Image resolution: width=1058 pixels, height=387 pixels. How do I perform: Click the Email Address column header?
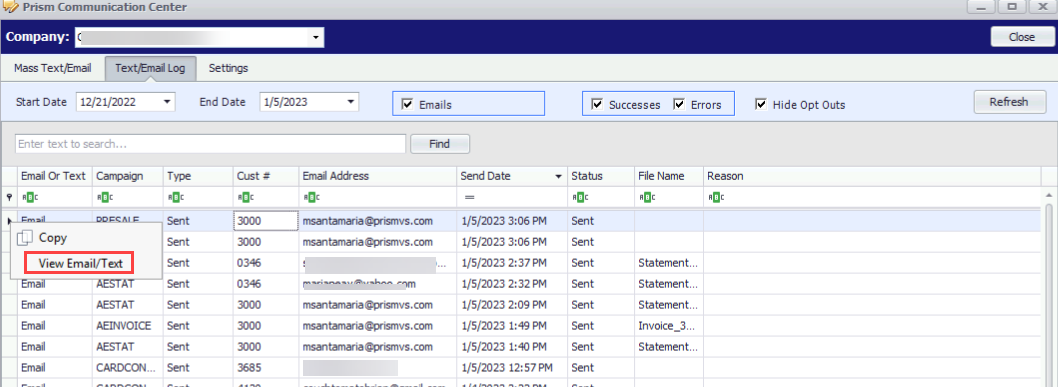pos(378,176)
